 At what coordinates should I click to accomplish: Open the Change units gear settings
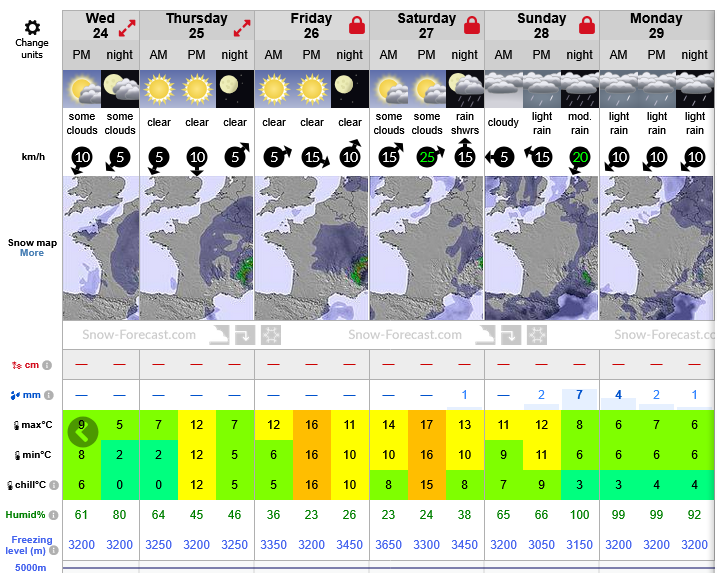pyautogui.click(x=32, y=27)
